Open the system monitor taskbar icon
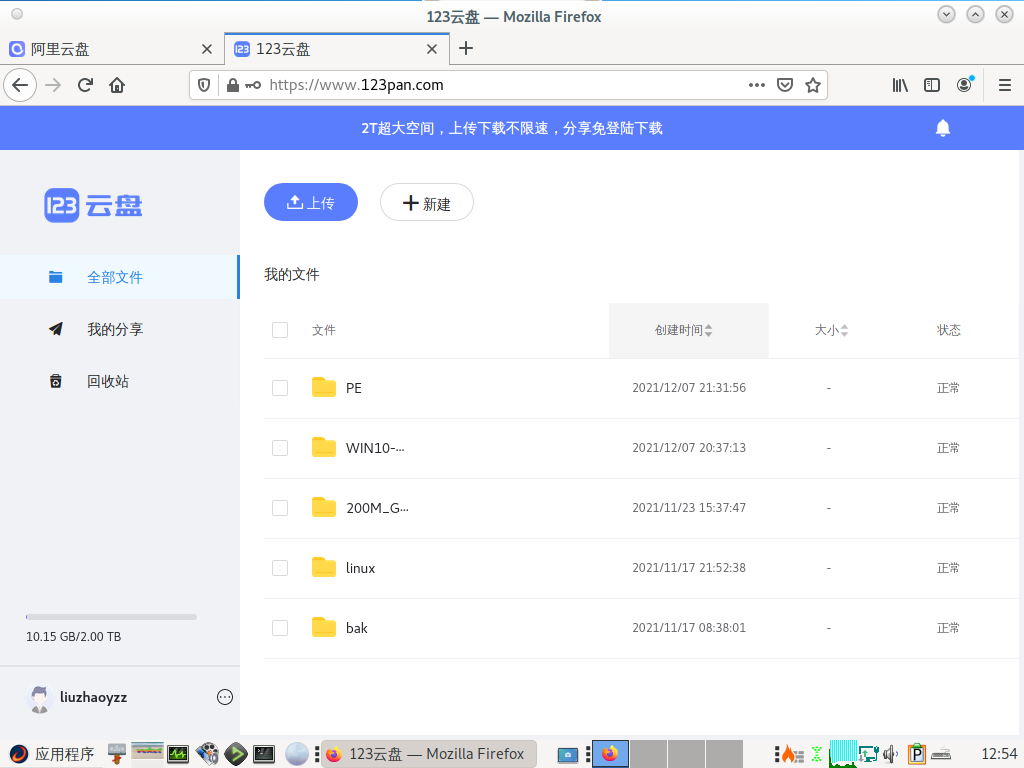 pyautogui.click(x=178, y=754)
